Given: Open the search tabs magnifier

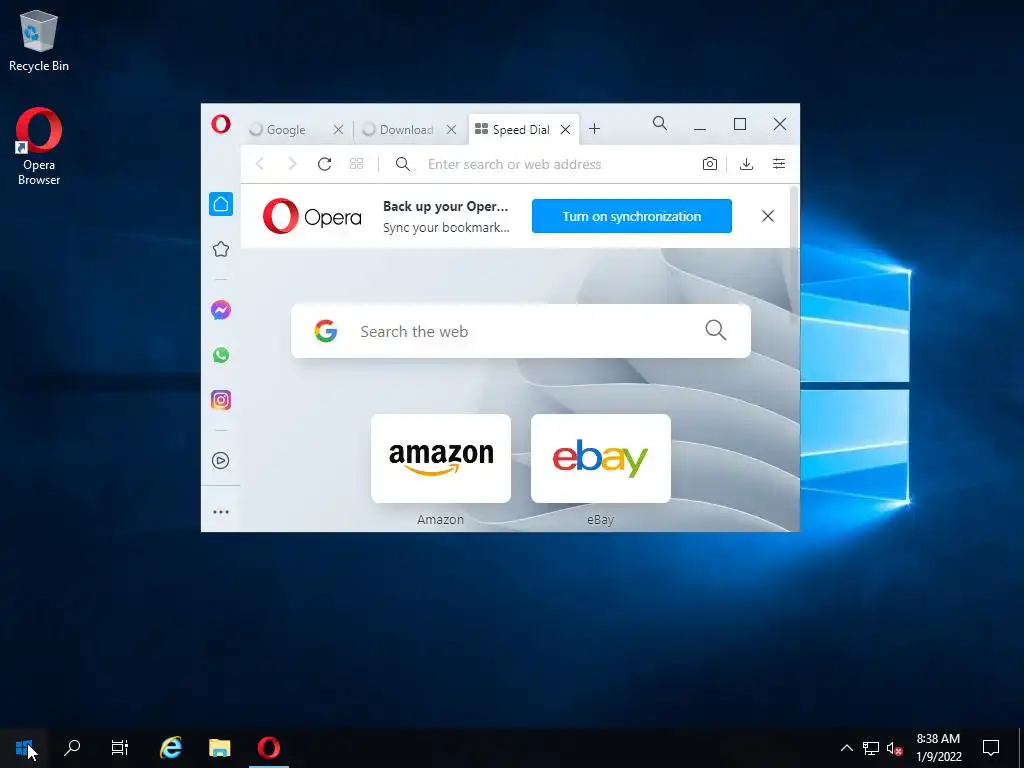Looking at the screenshot, I should (x=660, y=123).
